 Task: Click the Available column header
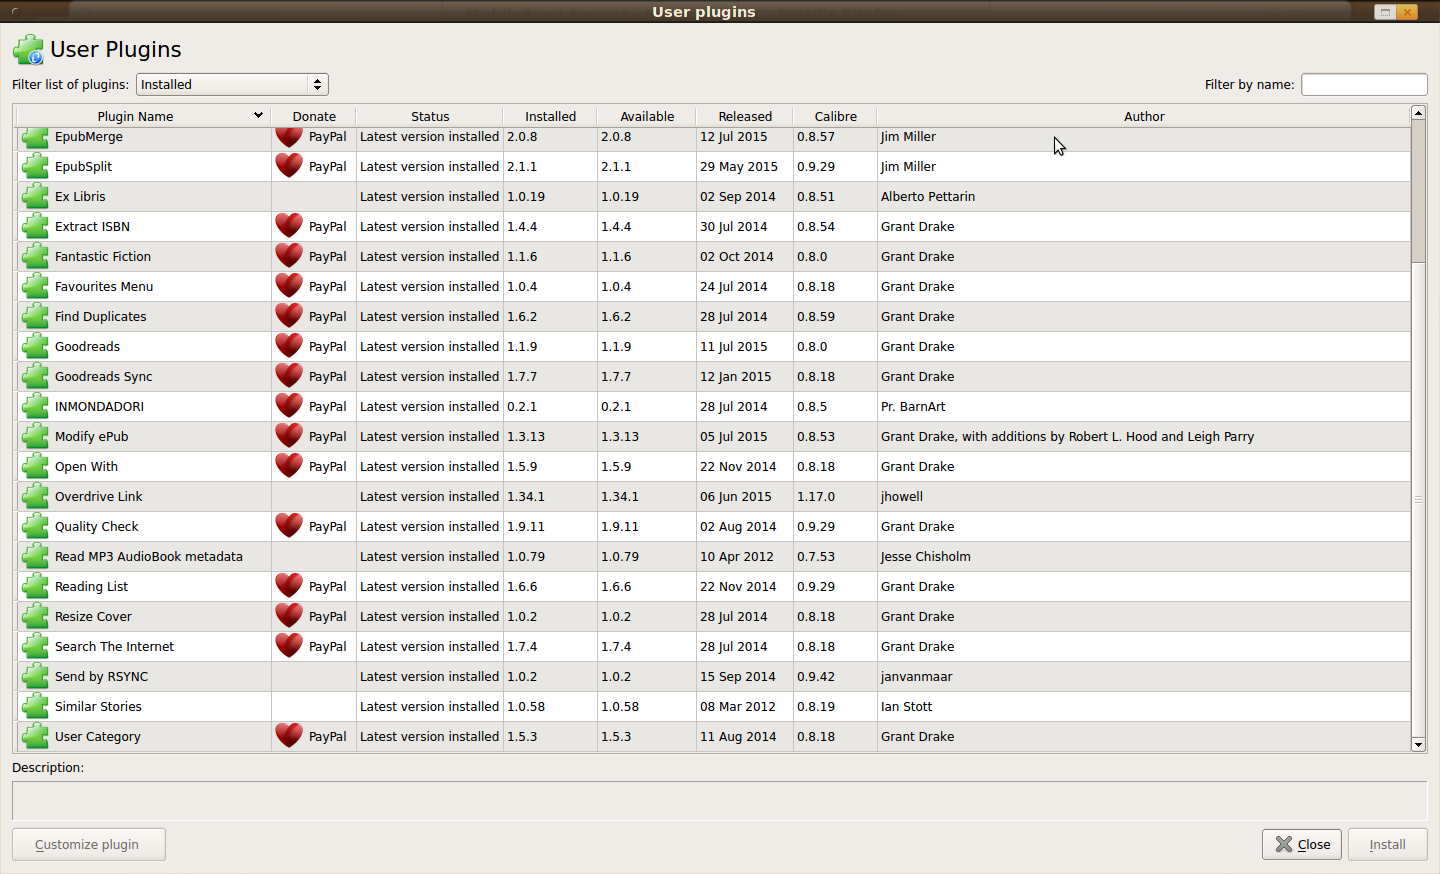[x=647, y=116]
